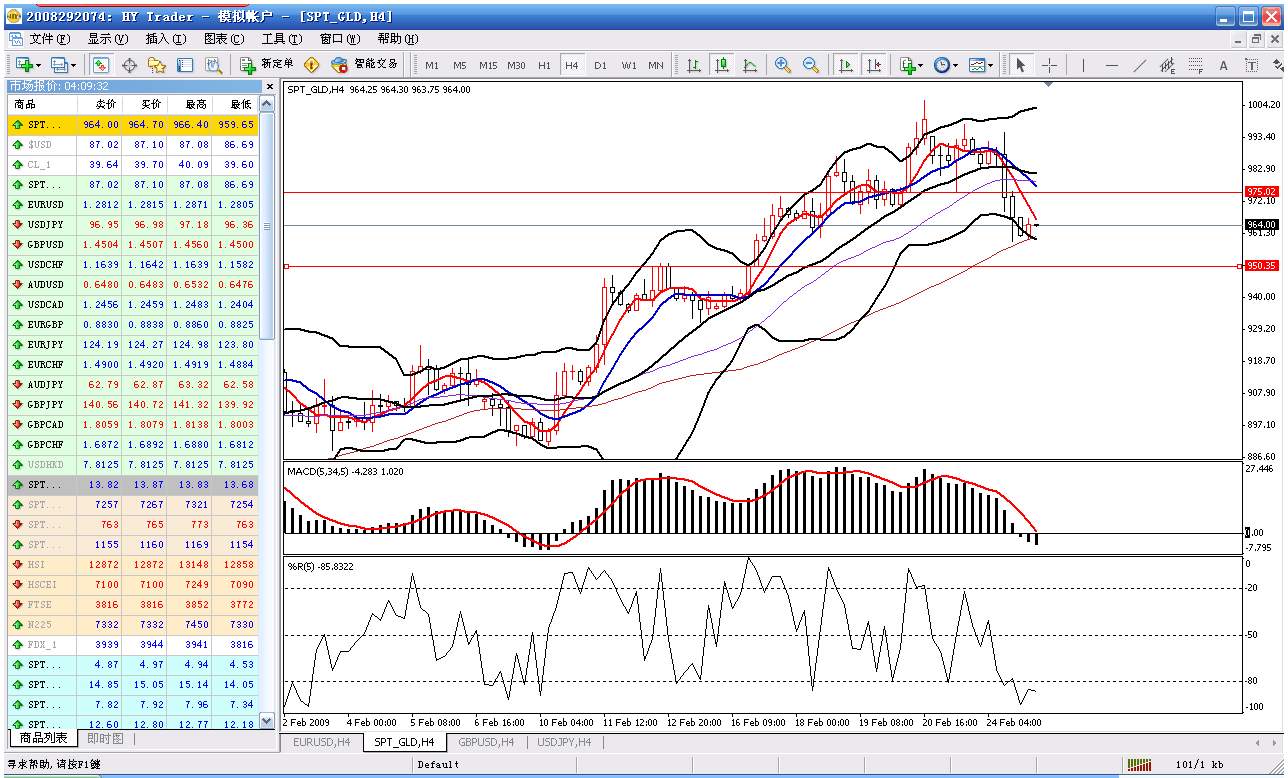
Task: Toggle chart auto scroll icon
Action: (846, 65)
